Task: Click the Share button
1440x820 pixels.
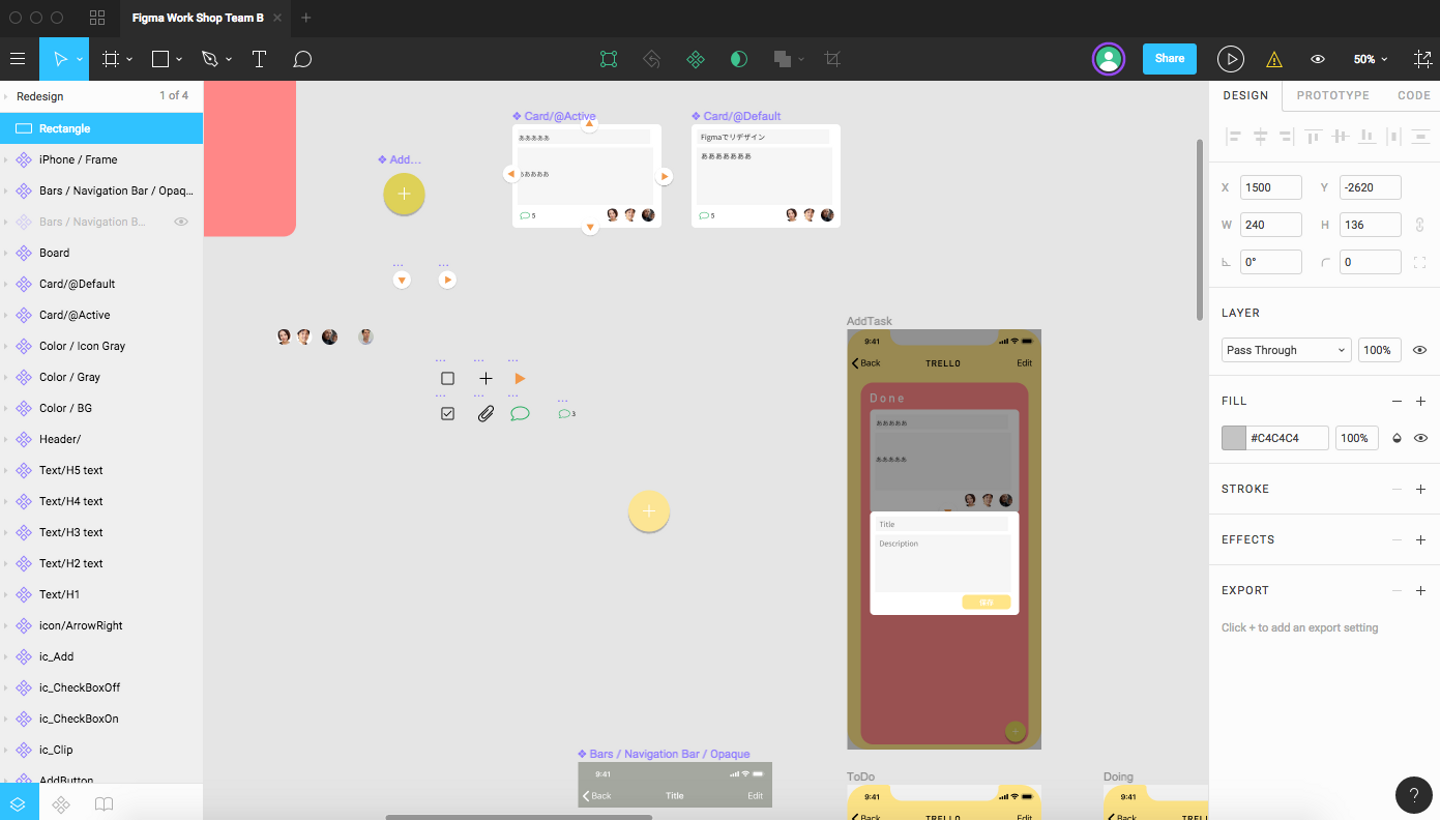Action: pos(1169,59)
